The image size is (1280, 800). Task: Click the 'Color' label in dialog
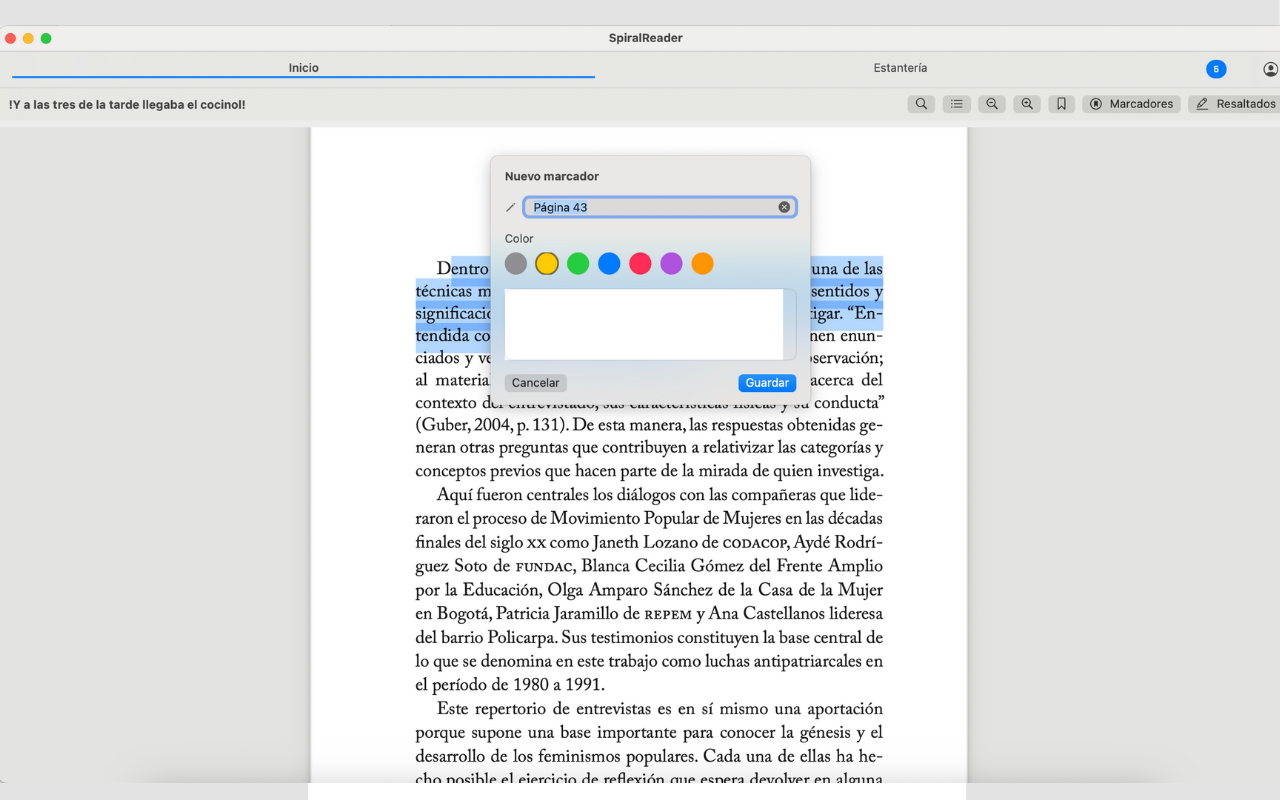tap(519, 239)
